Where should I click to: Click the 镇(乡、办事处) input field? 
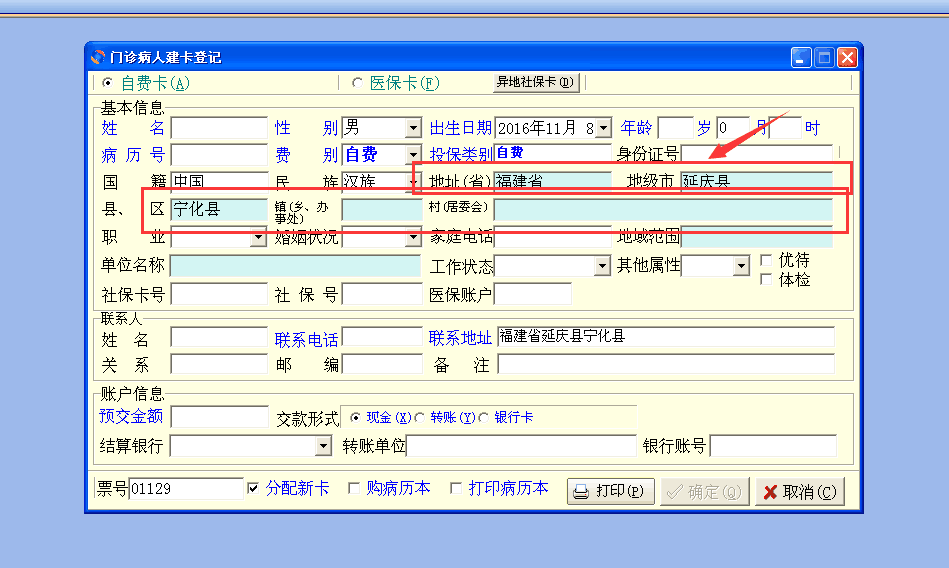[x=382, y=209]
